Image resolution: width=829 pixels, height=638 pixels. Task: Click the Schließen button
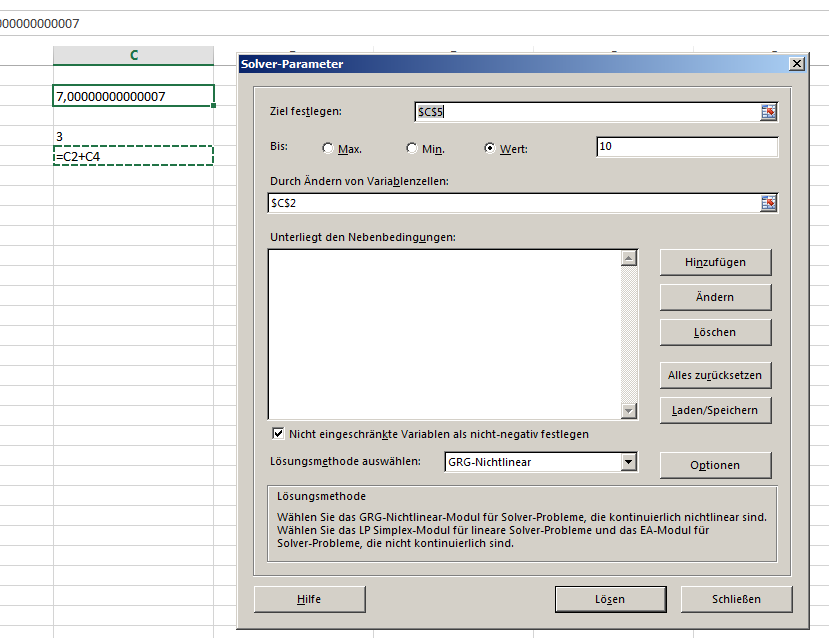736,599
